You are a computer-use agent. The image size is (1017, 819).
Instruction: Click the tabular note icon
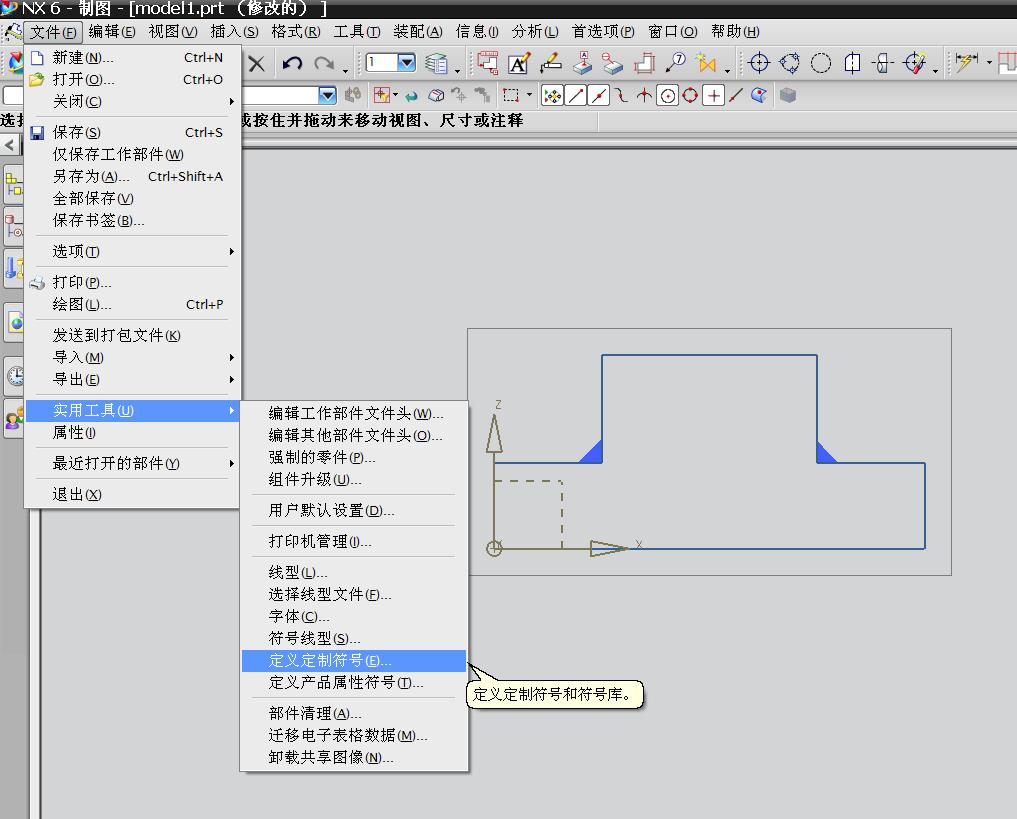487,63
